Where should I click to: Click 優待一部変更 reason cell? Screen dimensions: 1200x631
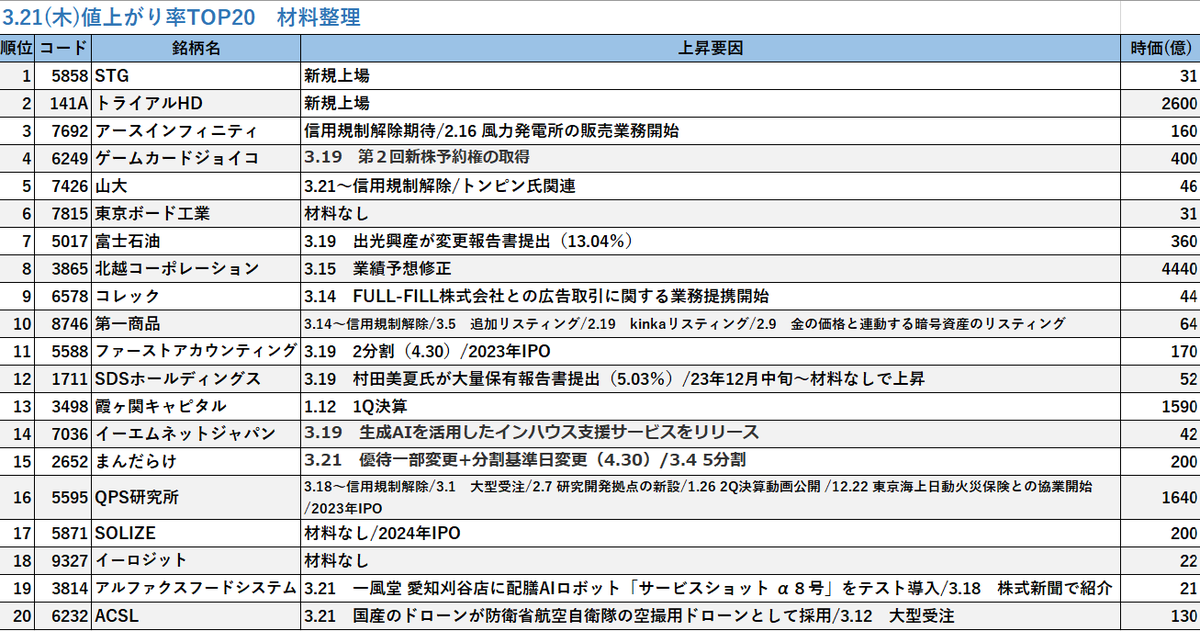(x=709, y=460)
